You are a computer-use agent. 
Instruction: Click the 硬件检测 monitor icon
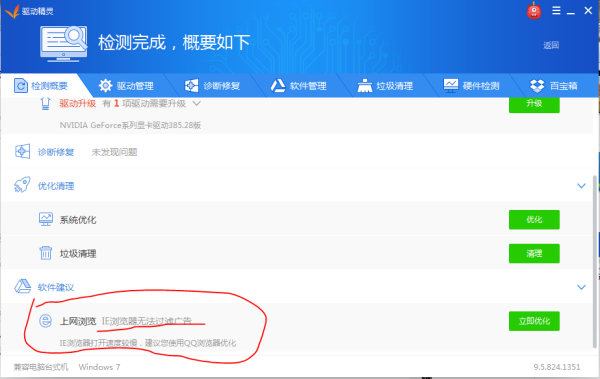pyautogui.click(x=451, y=85)
